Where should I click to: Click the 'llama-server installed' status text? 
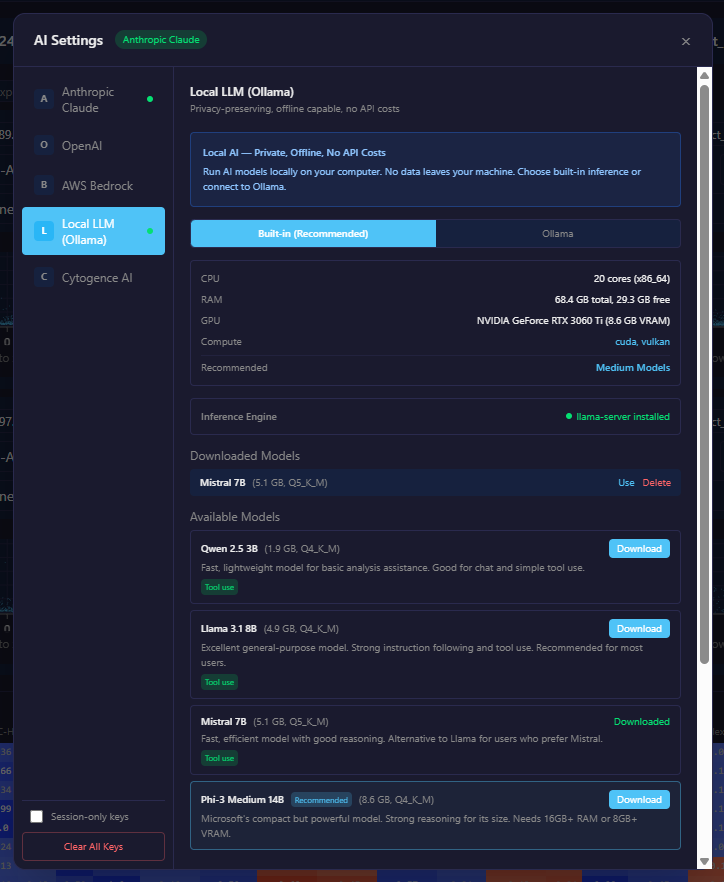click(623, 417)
